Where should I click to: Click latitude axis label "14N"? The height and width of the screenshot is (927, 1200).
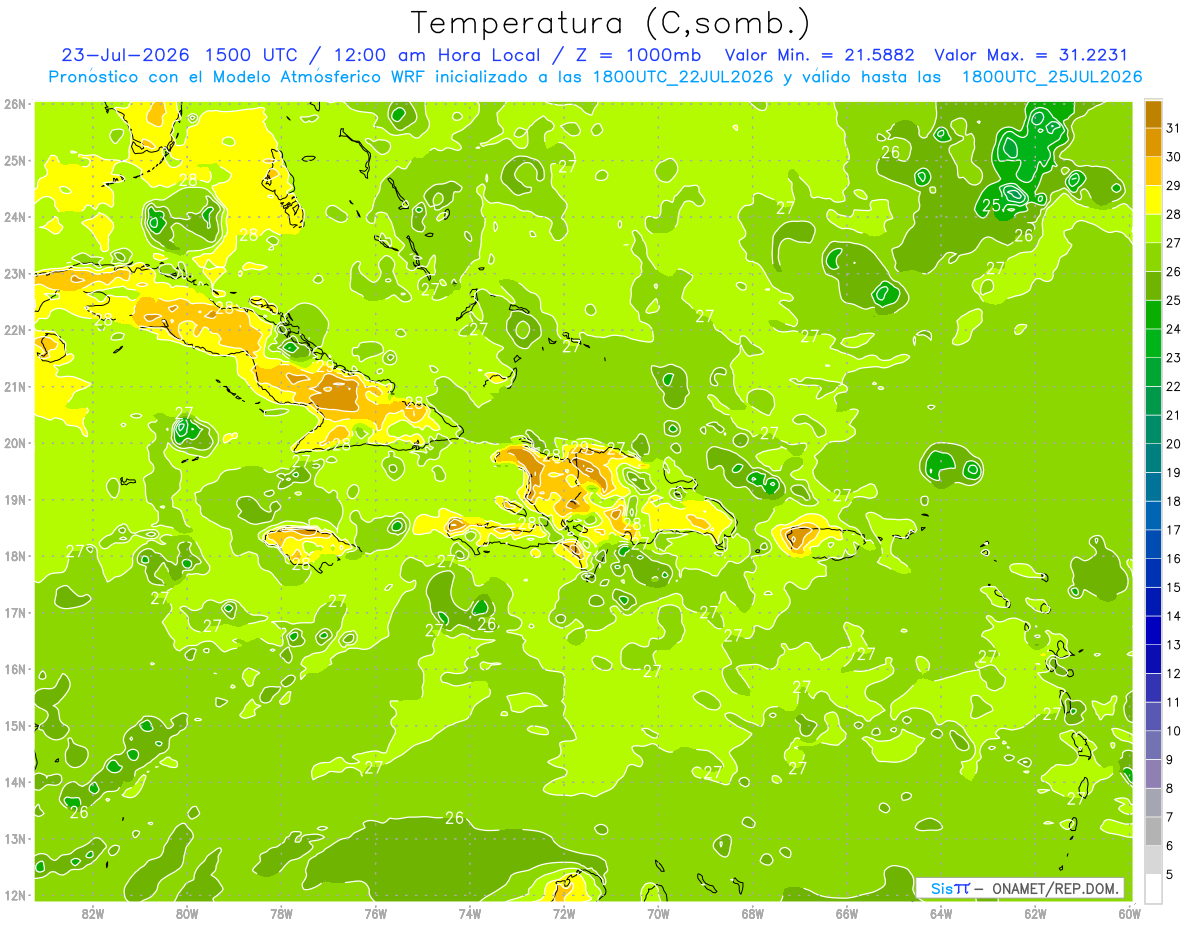pos(15,782)
